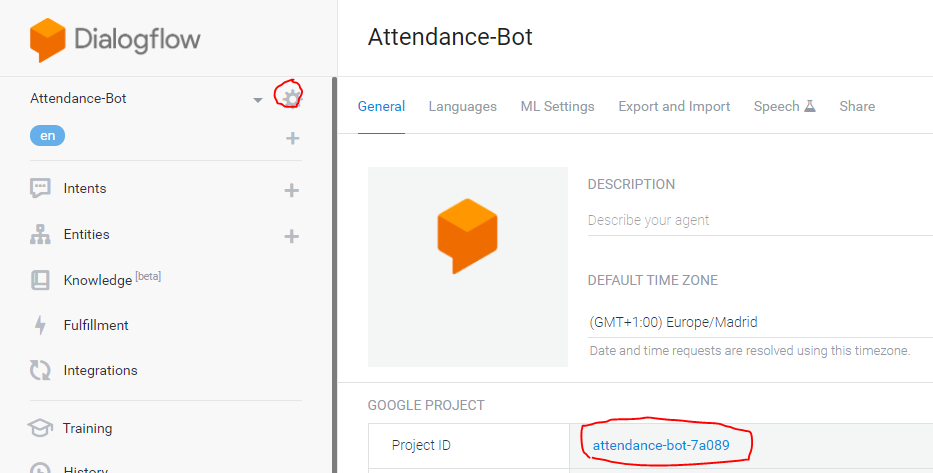Open the General tab

point(381,106)
